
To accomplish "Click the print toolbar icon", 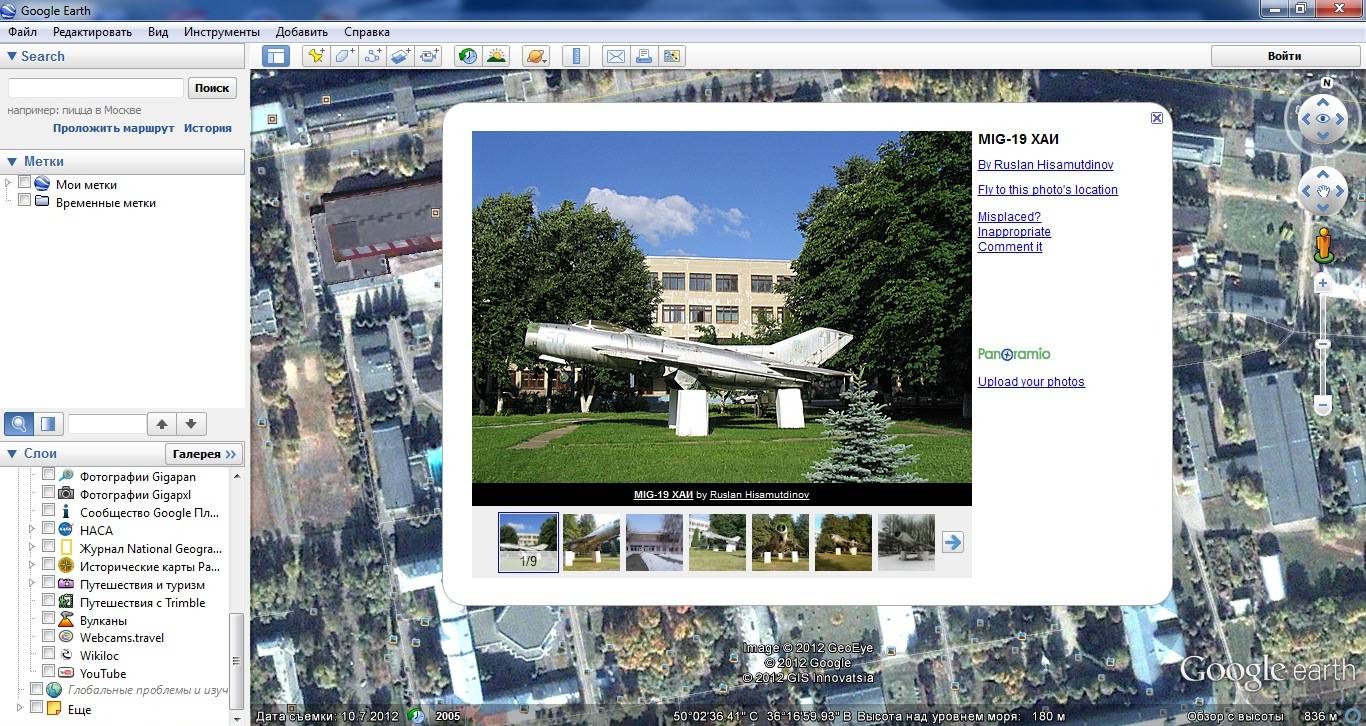I will point(644,56).
